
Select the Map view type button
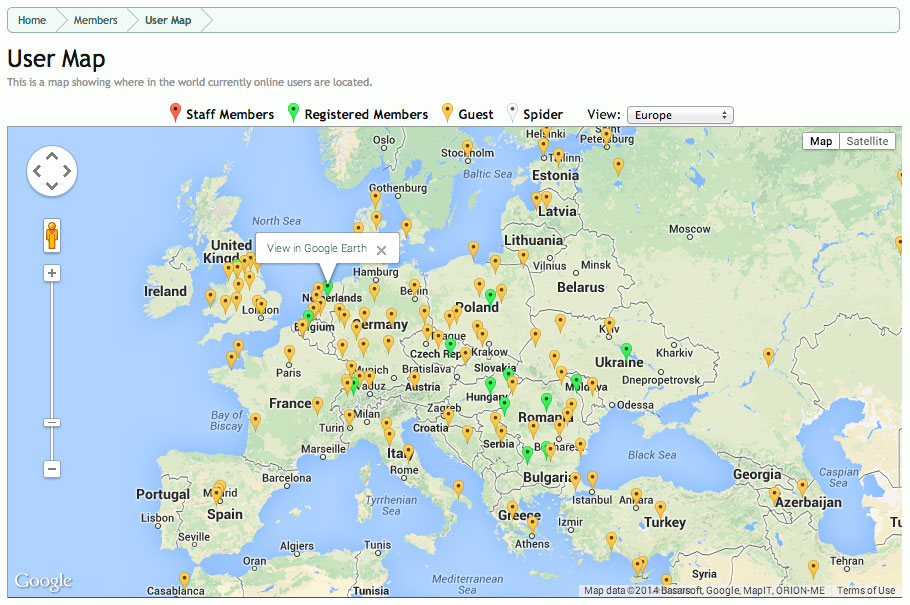tap(820, 141)
